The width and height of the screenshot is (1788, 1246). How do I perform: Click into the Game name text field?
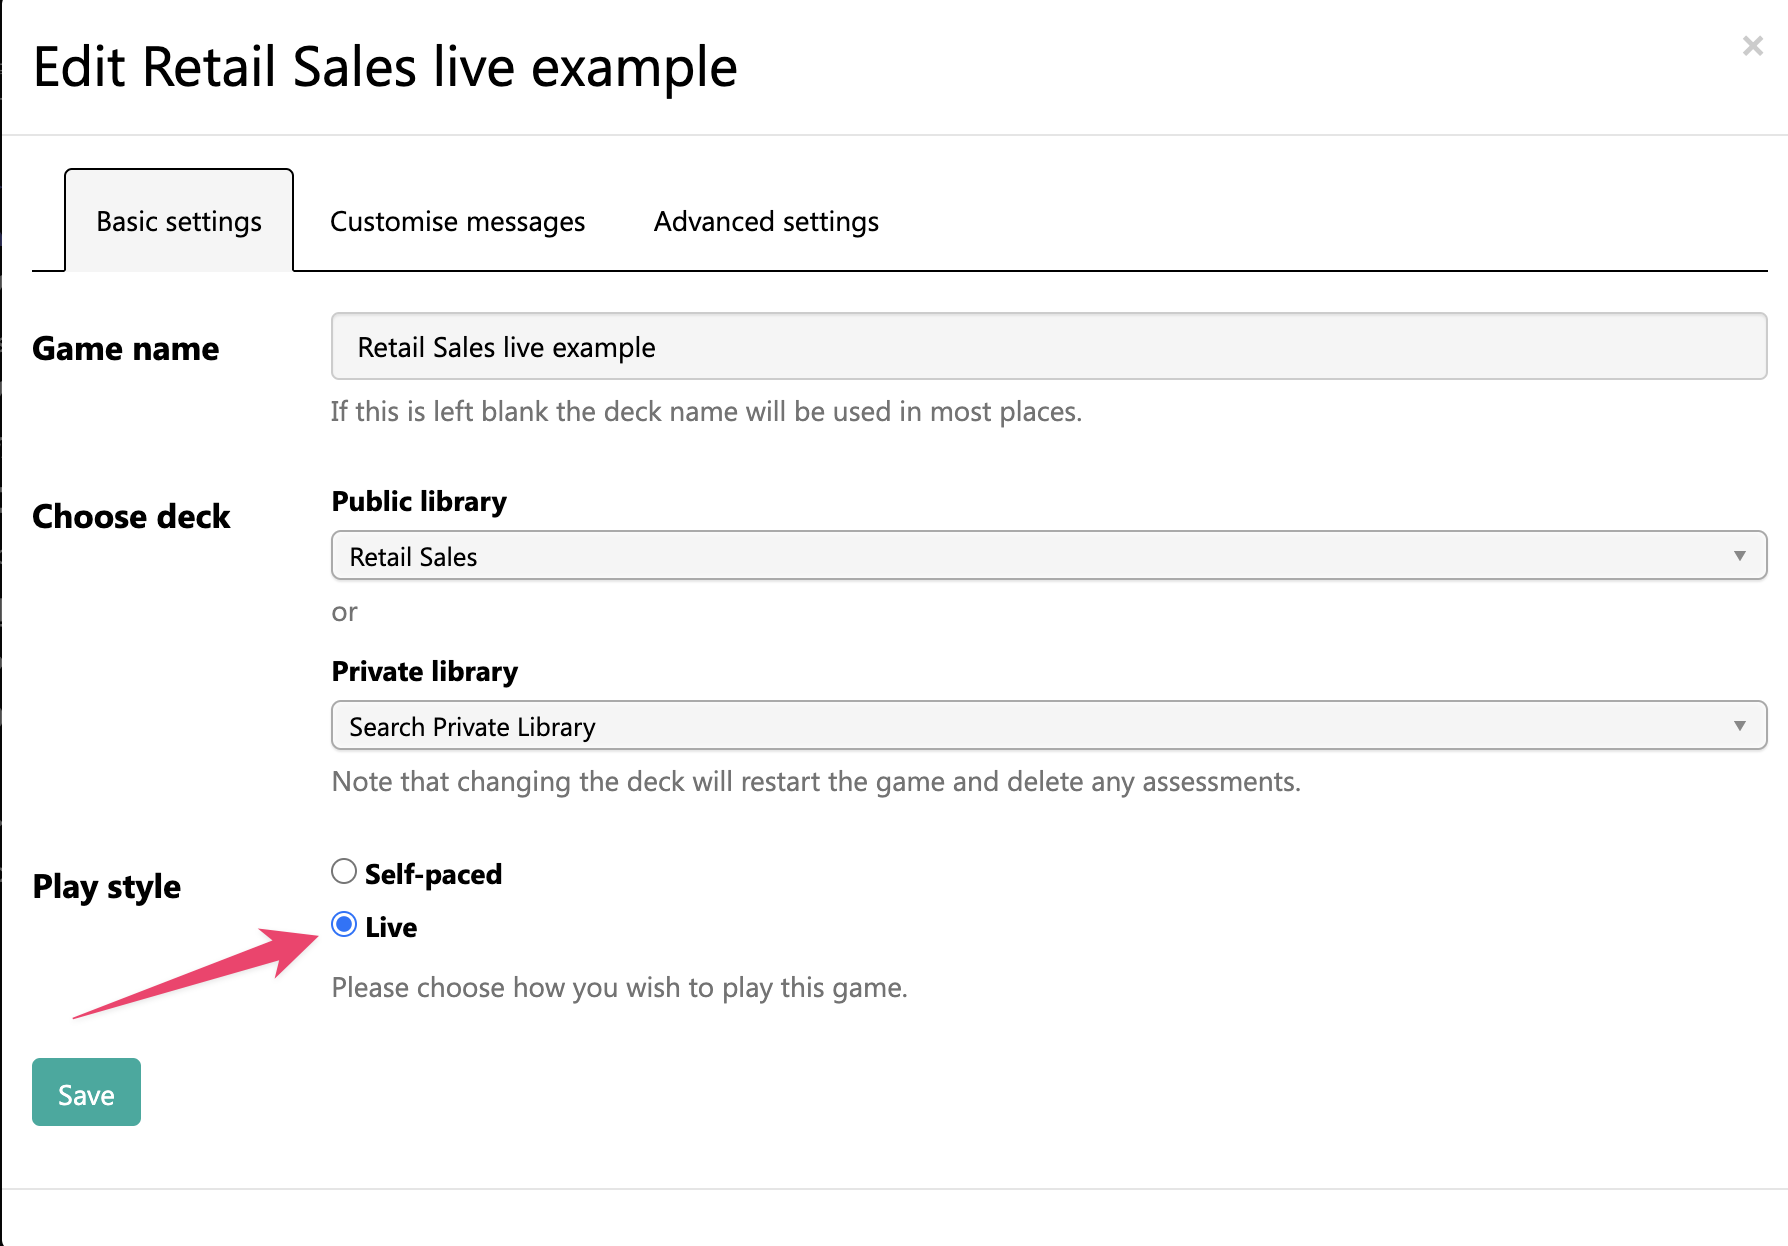click(1049, 346)
